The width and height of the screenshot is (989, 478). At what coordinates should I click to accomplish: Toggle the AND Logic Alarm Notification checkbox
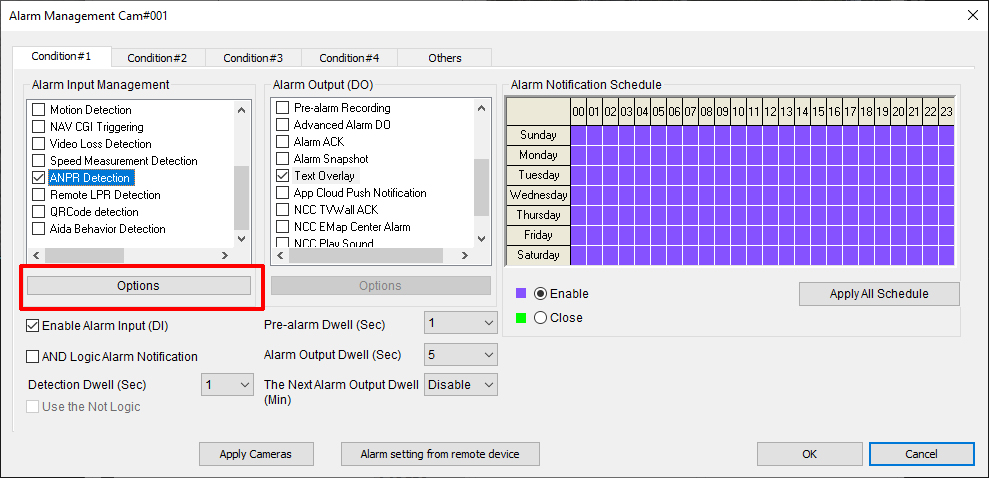point(34,357)
